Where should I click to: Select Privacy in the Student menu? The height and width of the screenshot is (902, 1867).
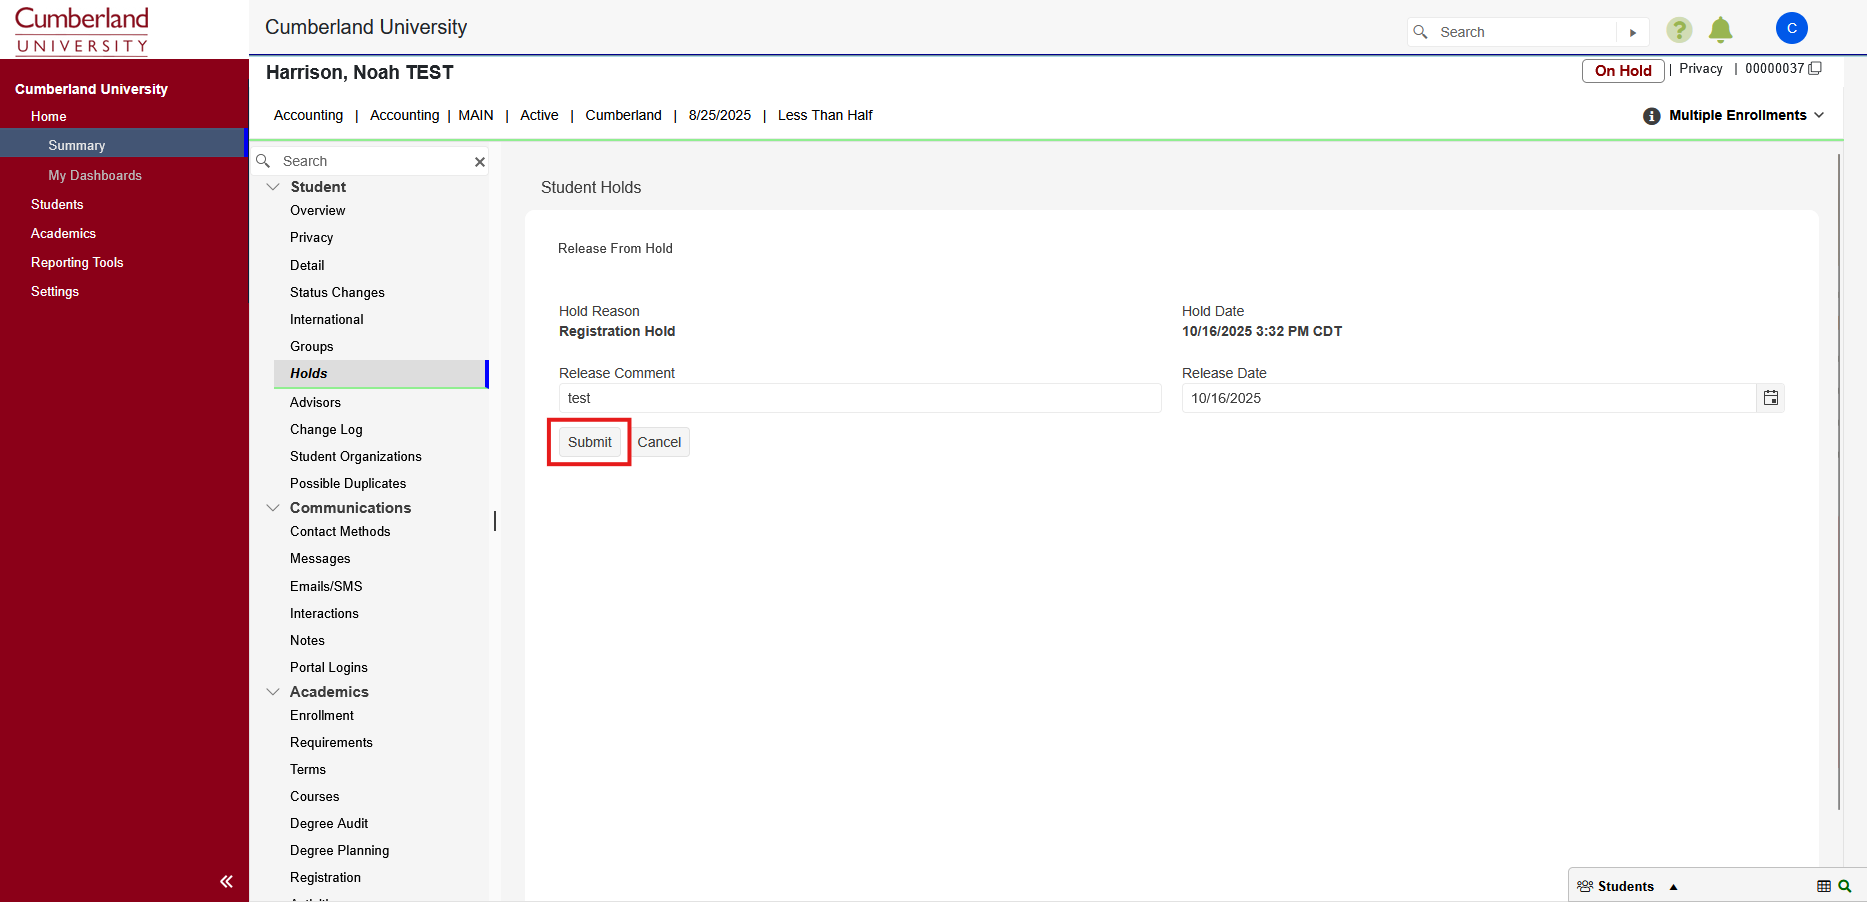[312, 237]
